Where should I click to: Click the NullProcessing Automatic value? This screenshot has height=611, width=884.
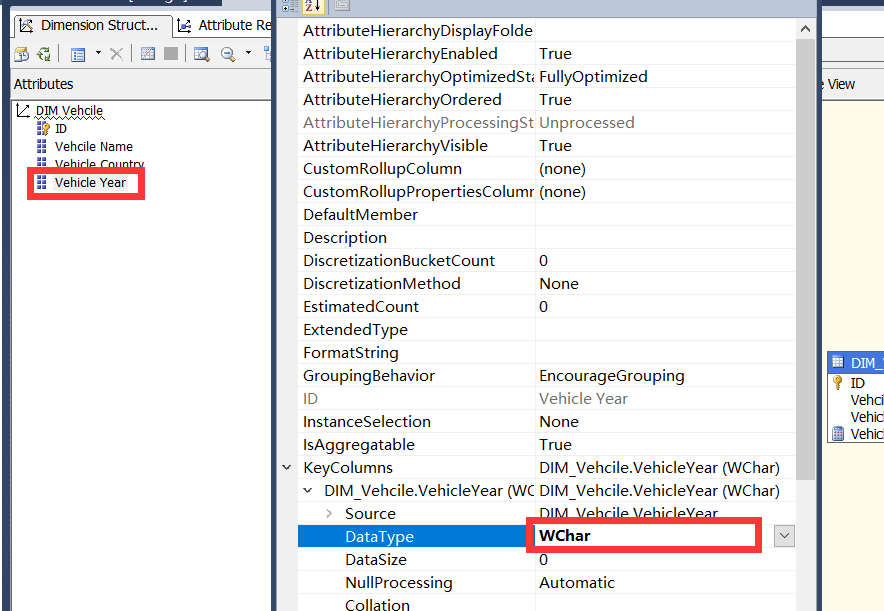[x=577, y=583]
